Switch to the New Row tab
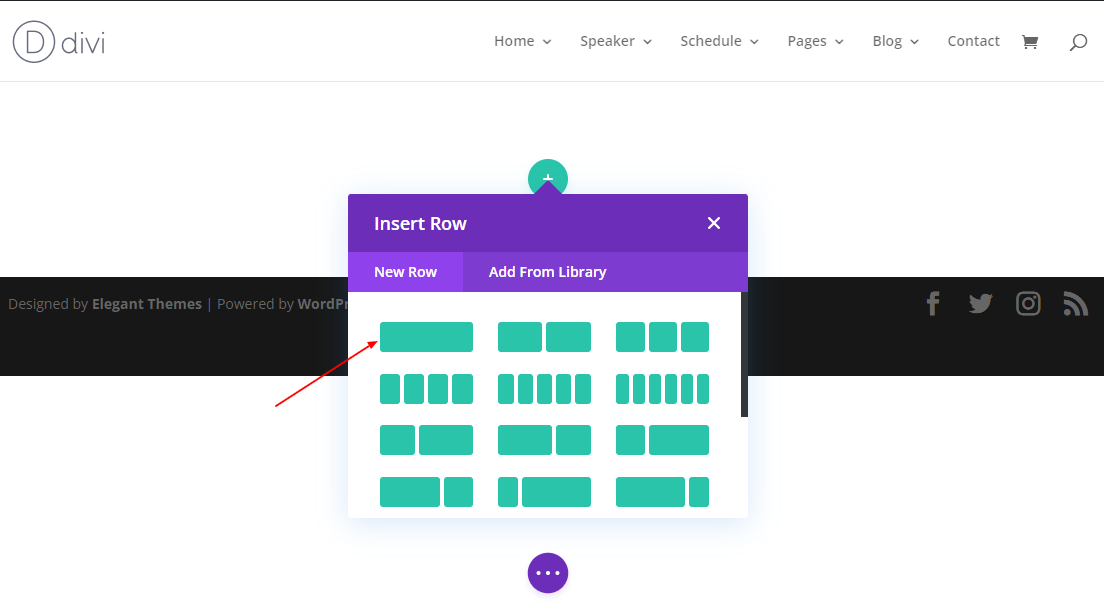1104x610 pixels. (x=405, y=271)
